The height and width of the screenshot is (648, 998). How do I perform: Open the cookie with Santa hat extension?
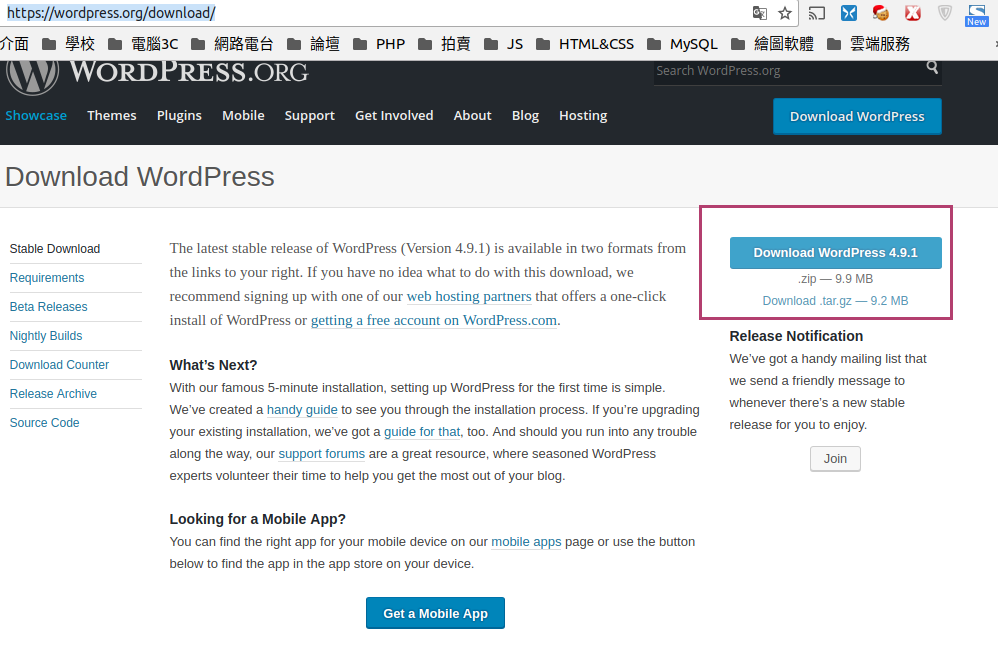coord(881,13)
